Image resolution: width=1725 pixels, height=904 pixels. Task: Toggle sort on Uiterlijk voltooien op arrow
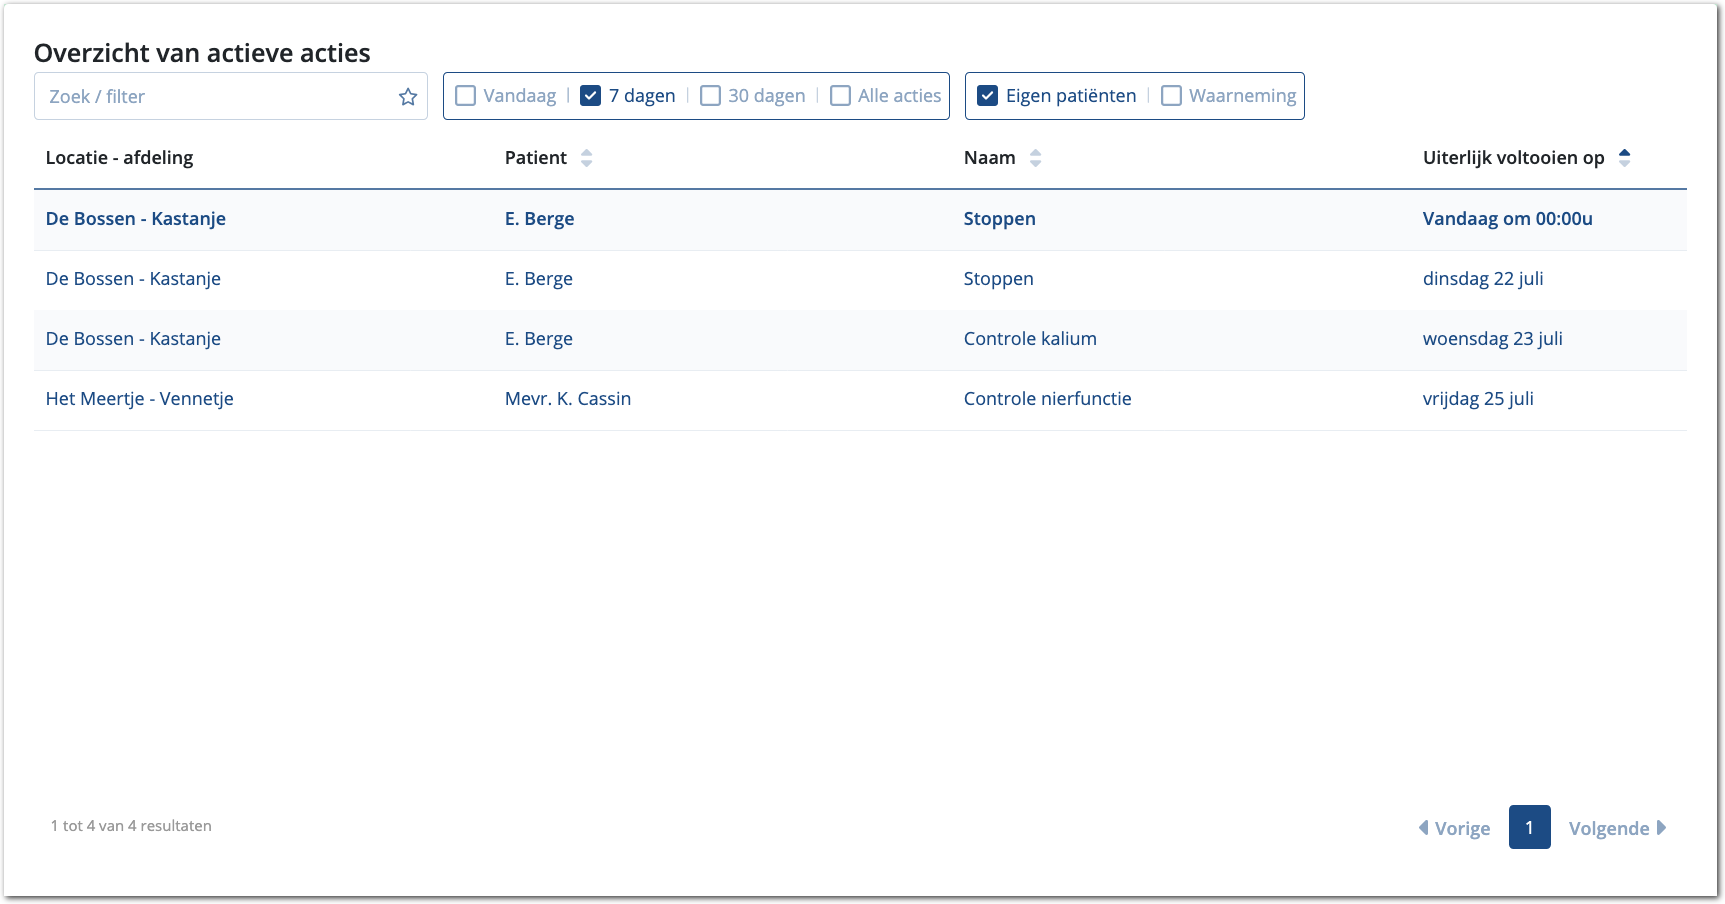click(x=1624, y=158)
